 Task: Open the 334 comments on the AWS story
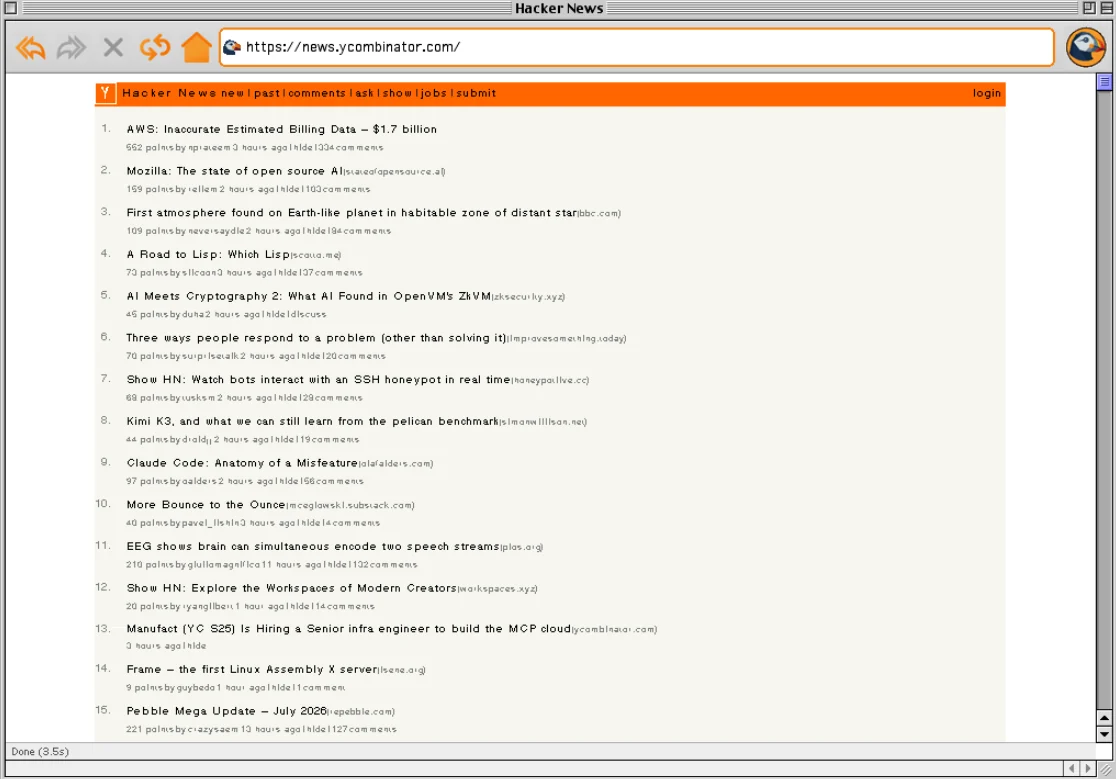[x=350, y=148]
